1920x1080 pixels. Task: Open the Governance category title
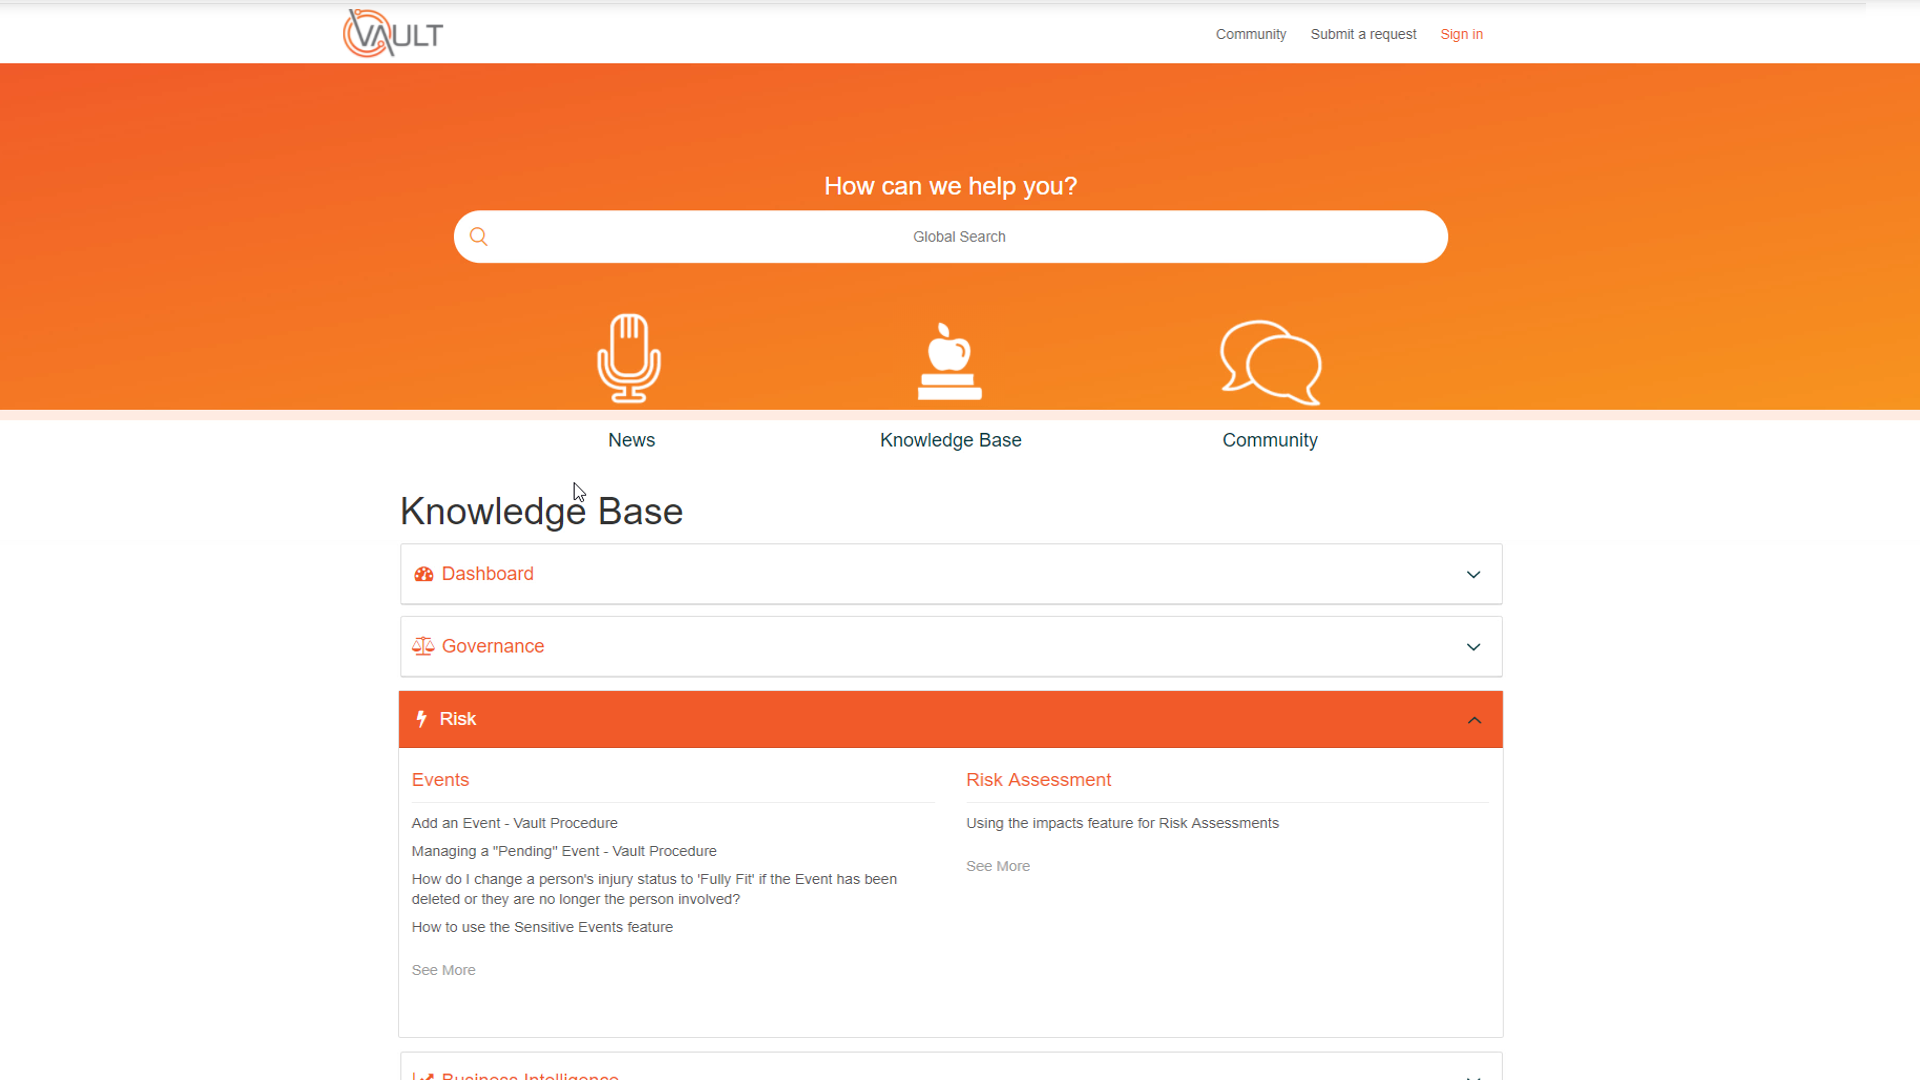(493, 647)
